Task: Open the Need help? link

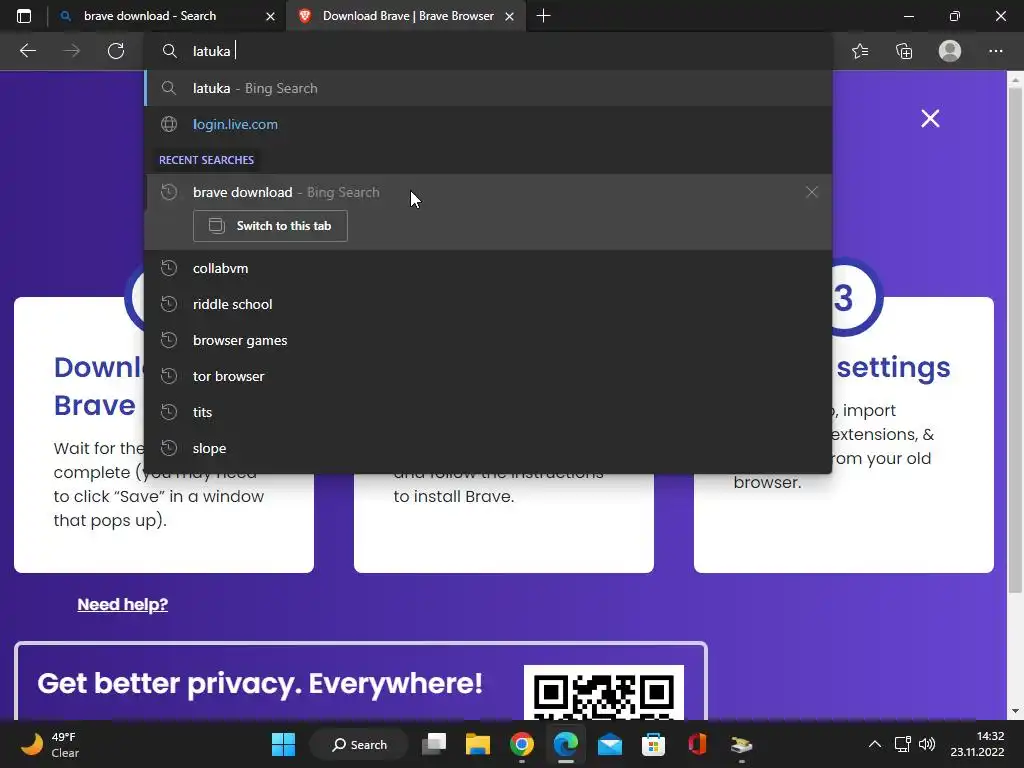Action: click(123, 605)
